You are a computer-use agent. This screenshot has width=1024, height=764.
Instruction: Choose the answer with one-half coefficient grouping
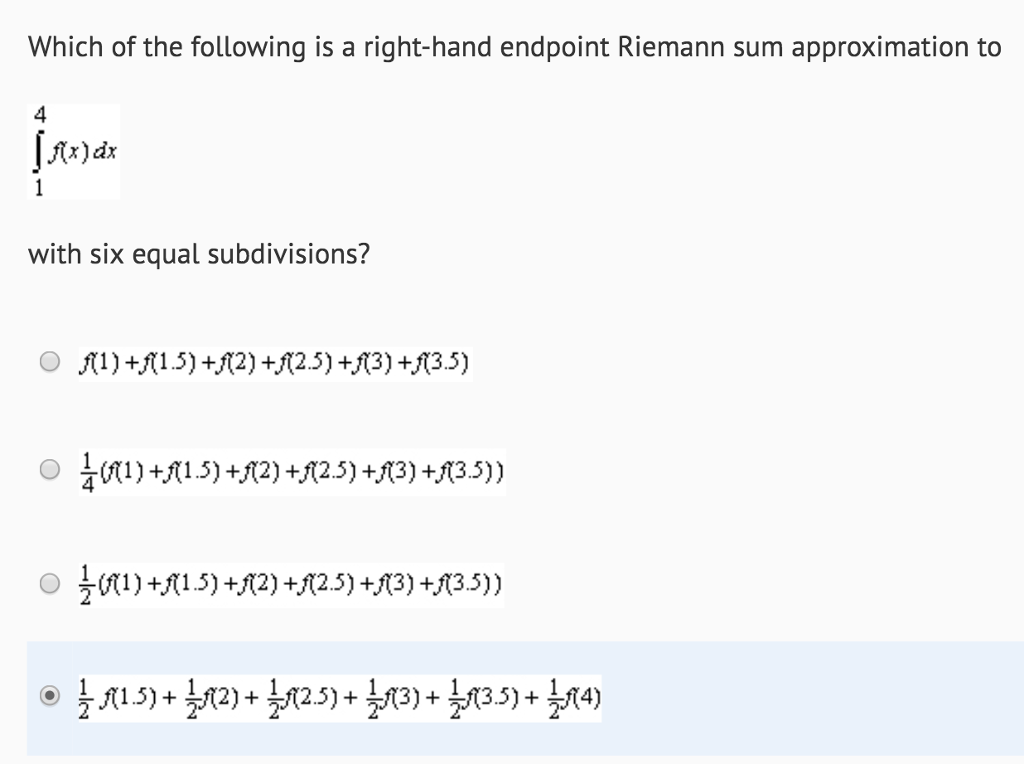tap(290, 583)
